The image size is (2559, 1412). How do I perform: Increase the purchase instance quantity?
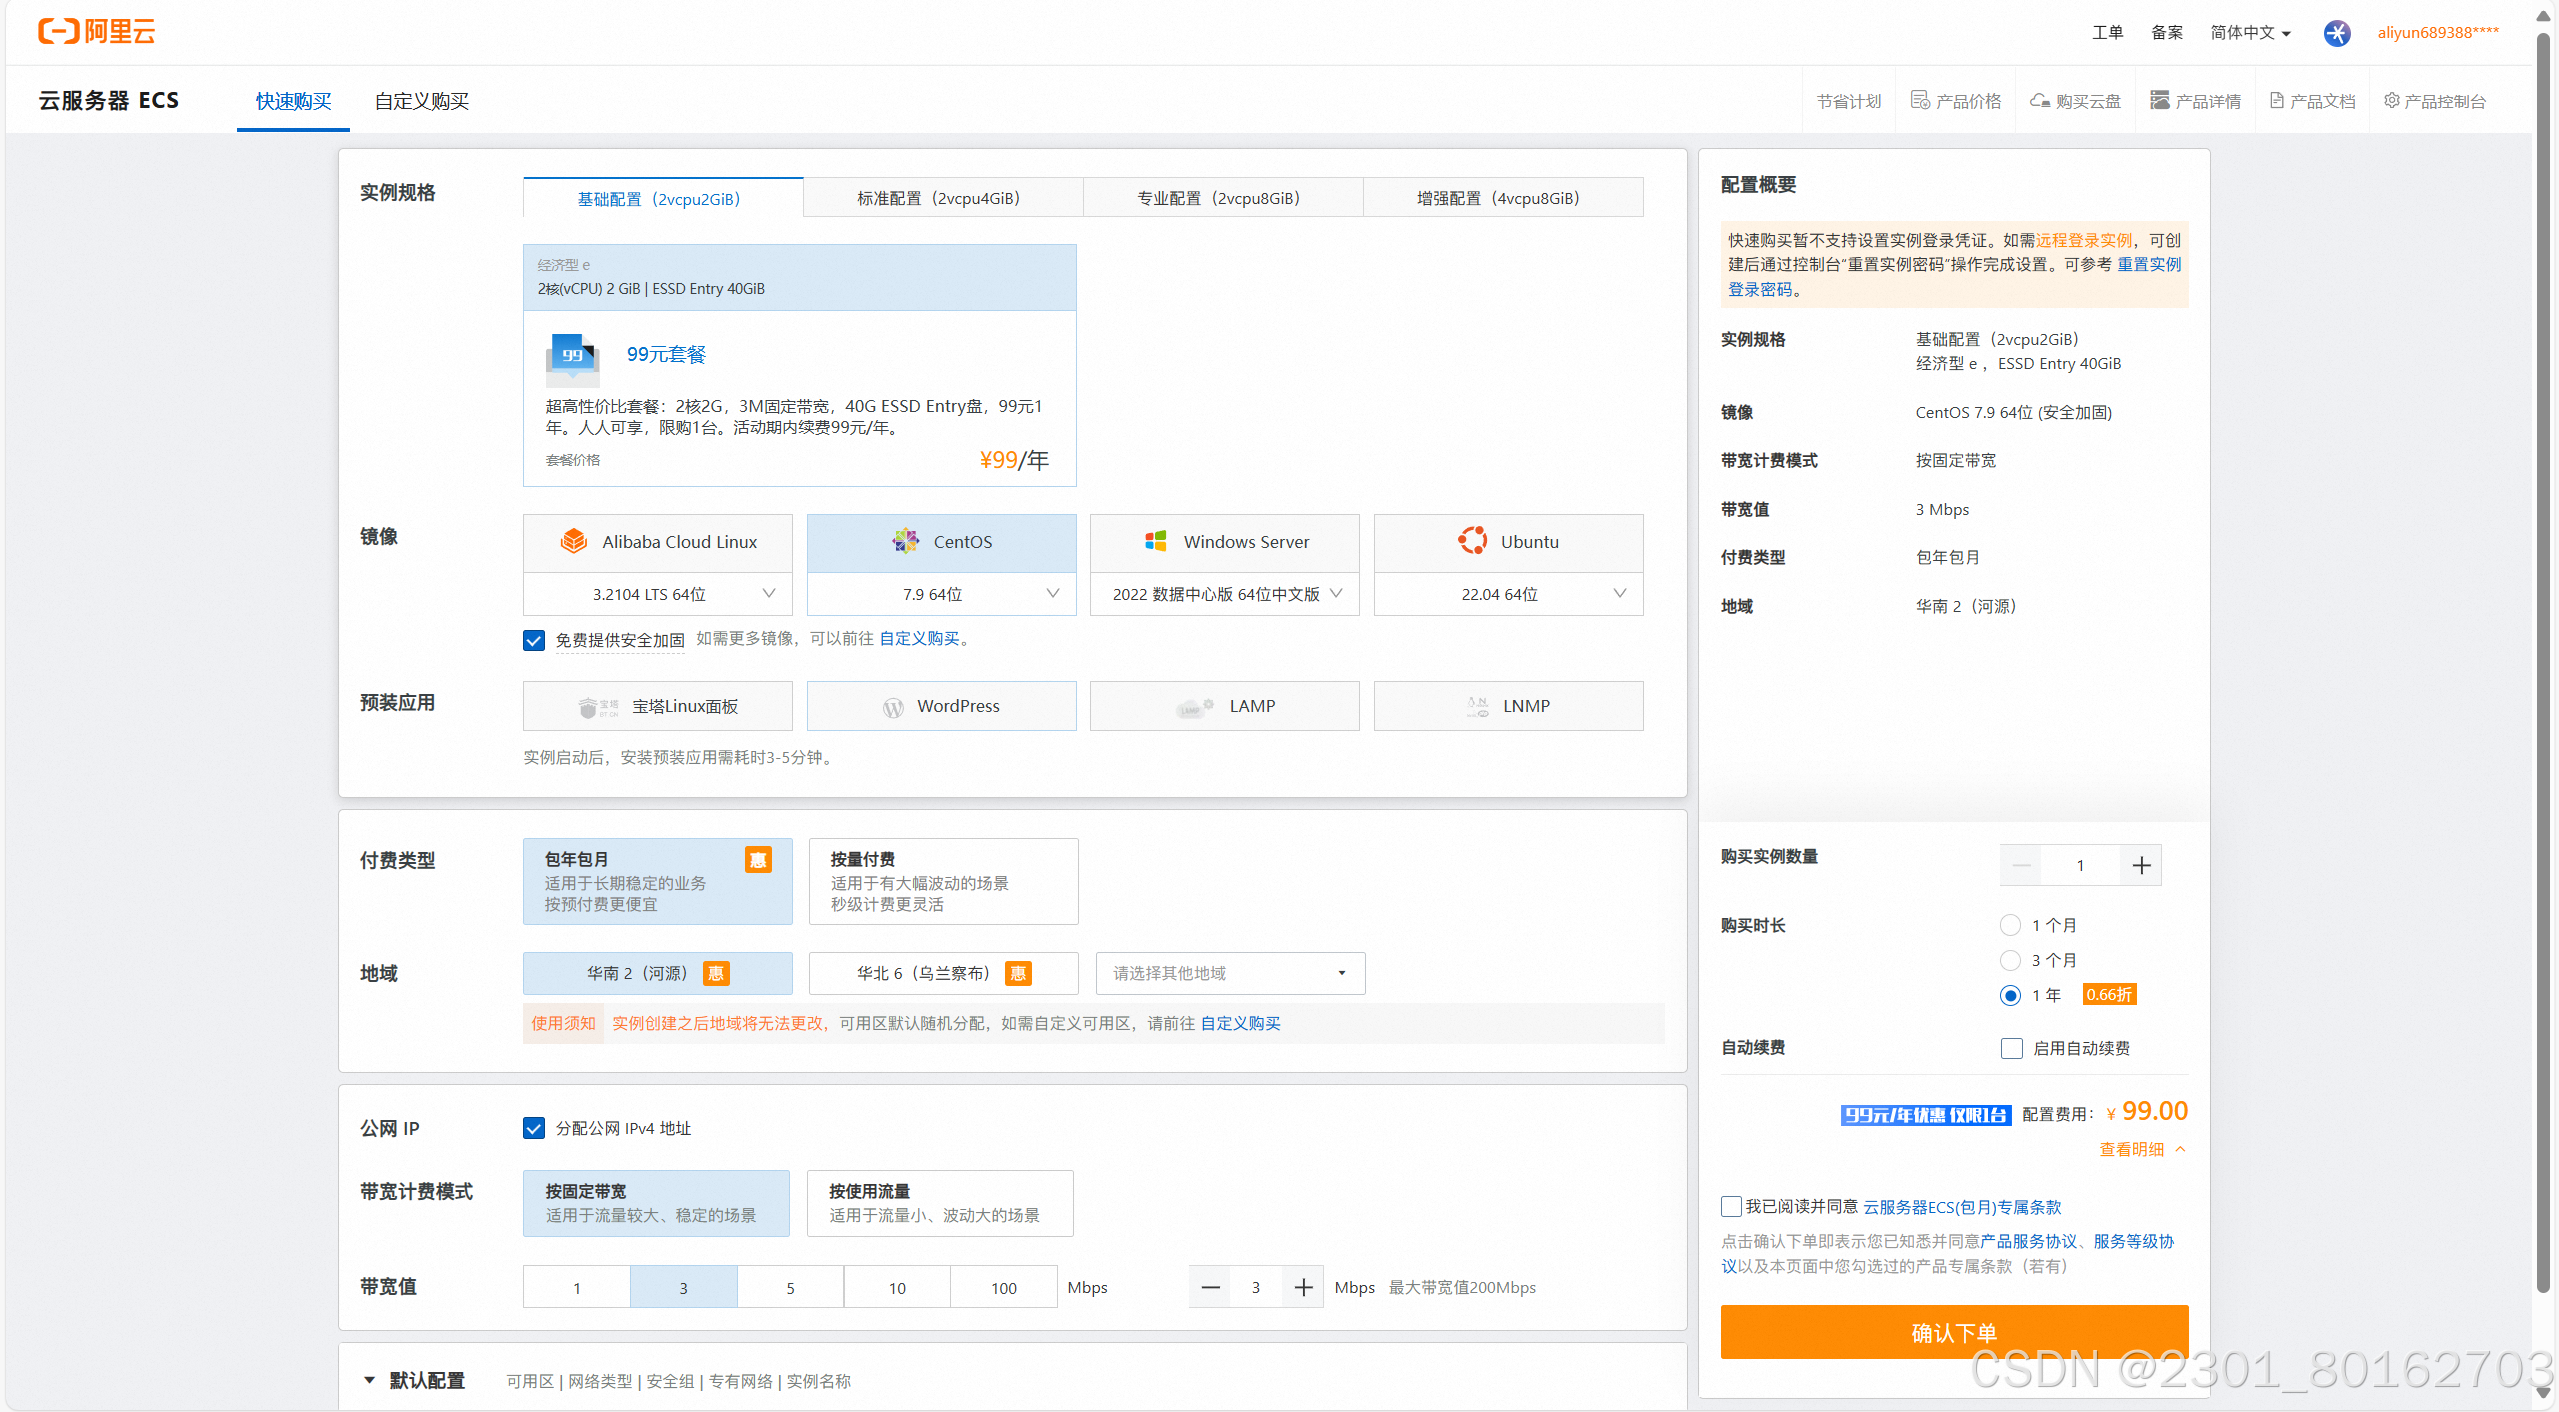(2141, 865)
